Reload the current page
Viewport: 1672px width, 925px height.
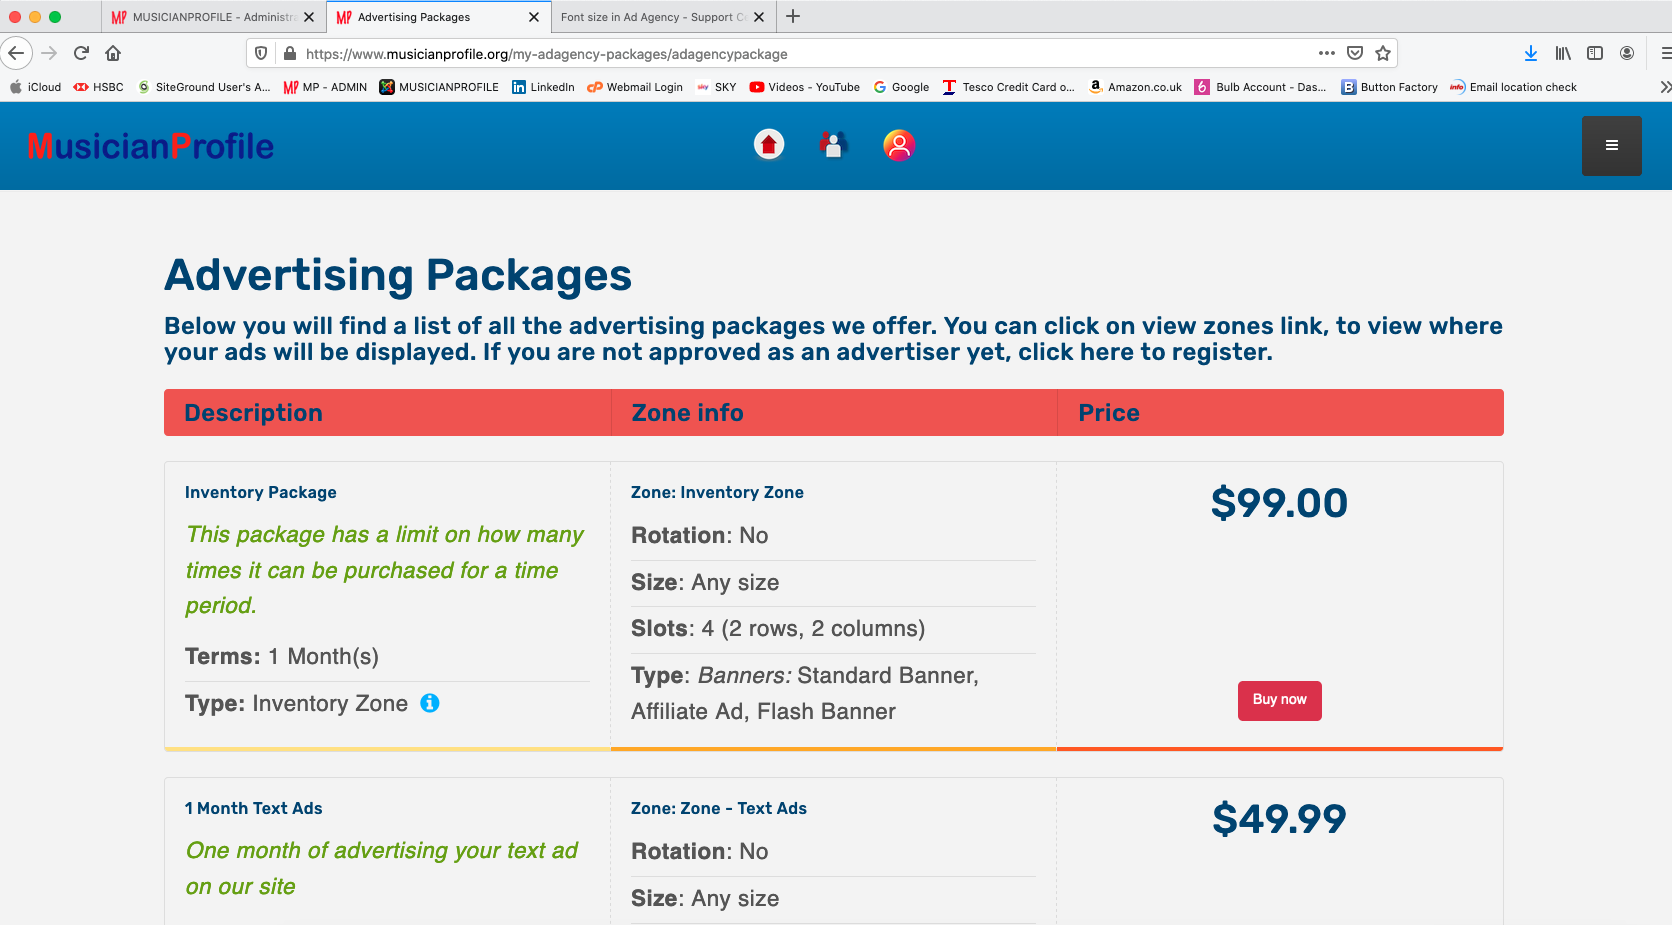pos(81,54)
